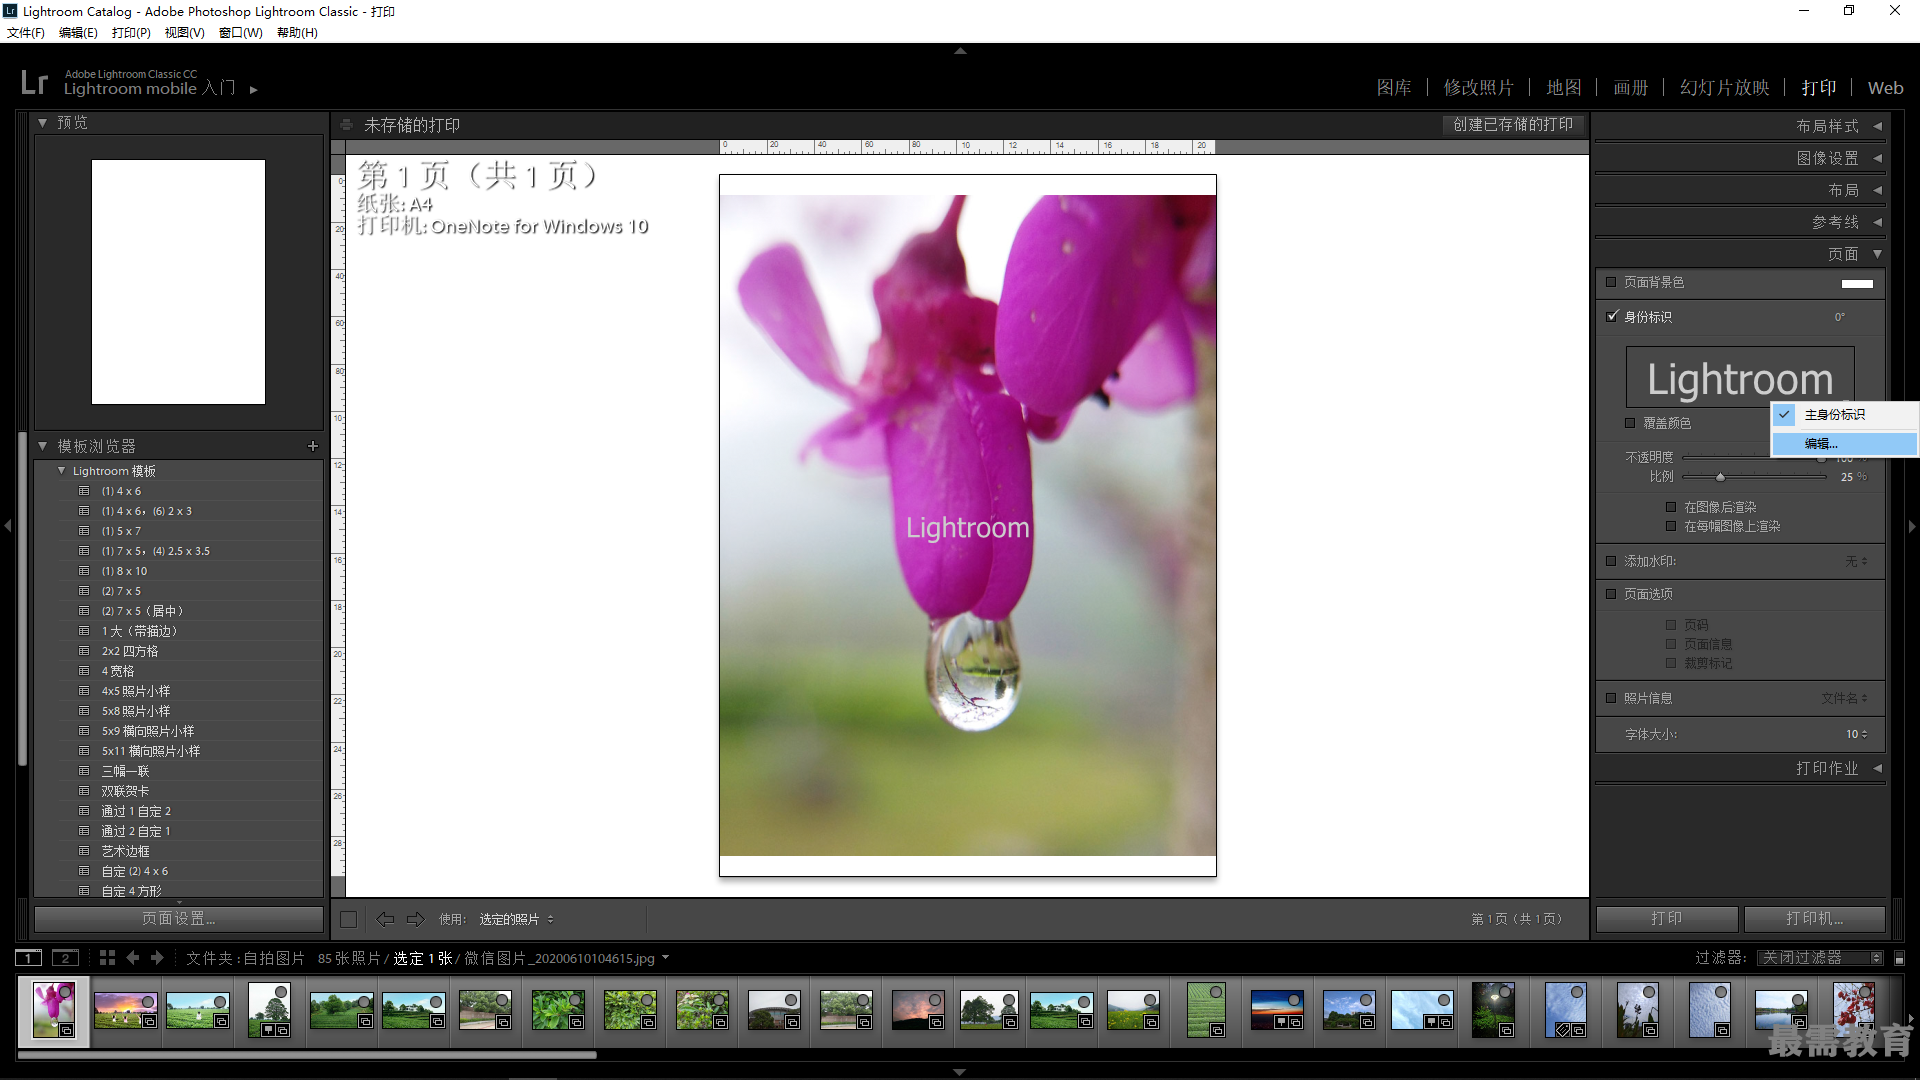1920x1080 pixels.
Task: Open 选定的照片 usage dropdown
Action: [x=516, y=919]
